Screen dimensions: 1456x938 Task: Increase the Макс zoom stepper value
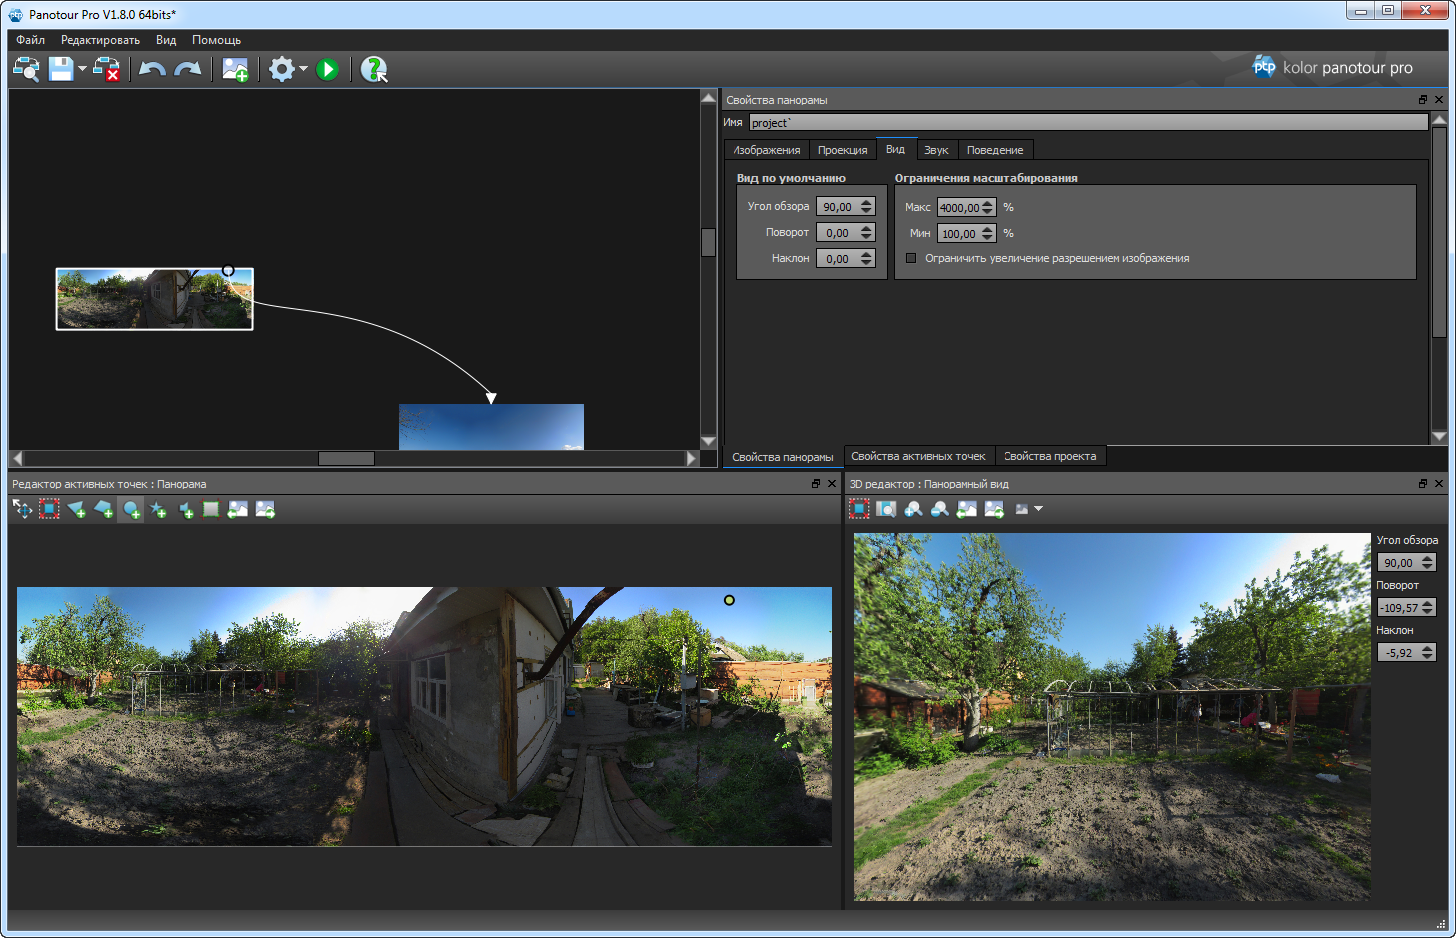tap(988, 203)
